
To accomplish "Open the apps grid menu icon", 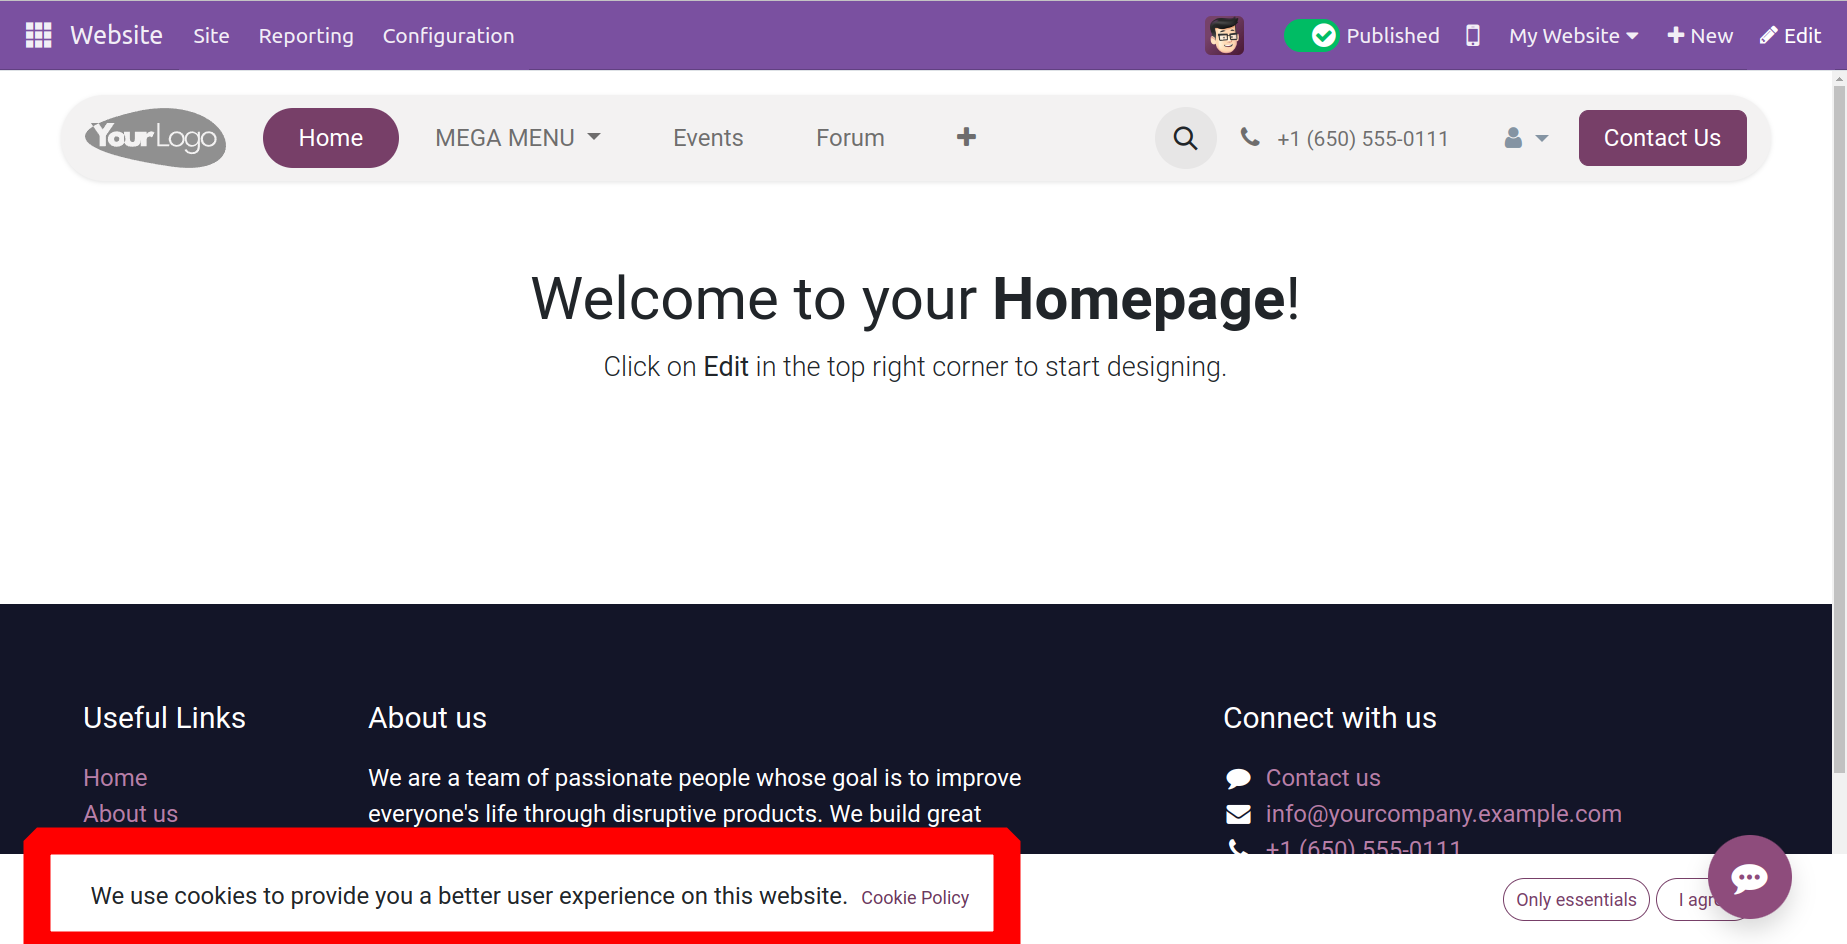I will (x=38, y=35).
